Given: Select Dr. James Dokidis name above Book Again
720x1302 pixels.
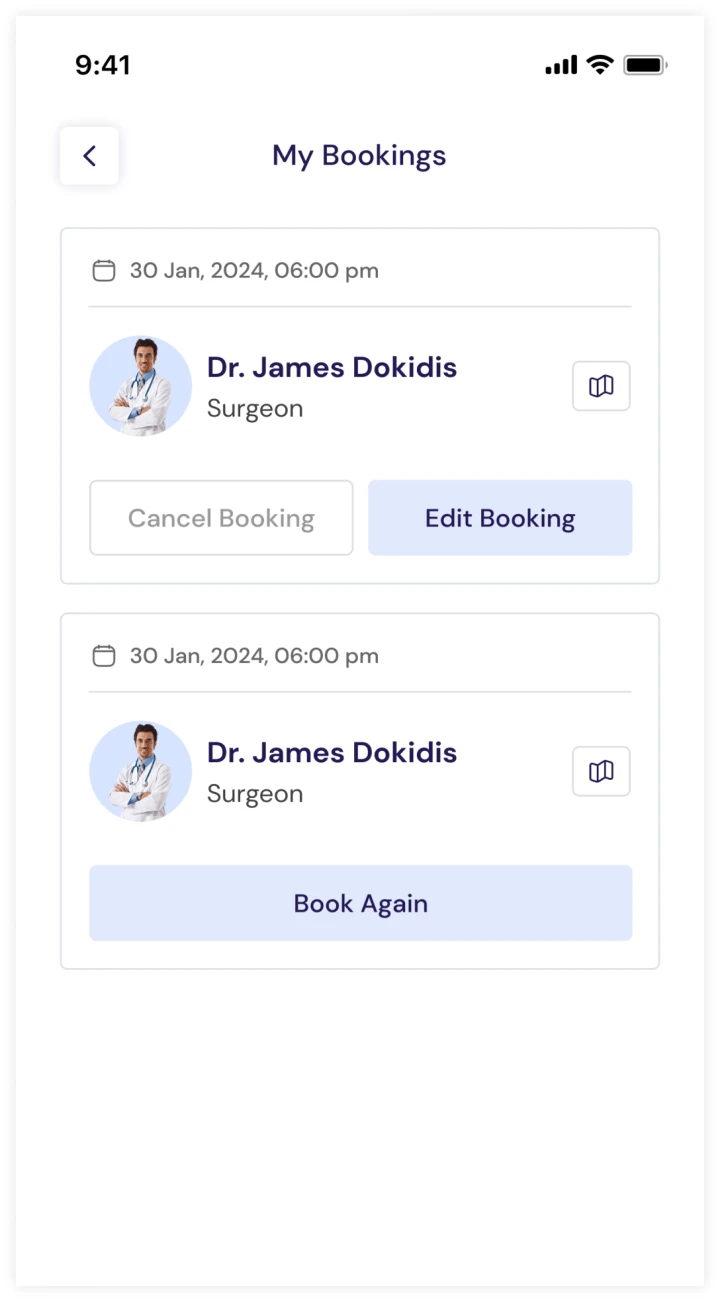Looking at the screenshot, I should 332,752.
